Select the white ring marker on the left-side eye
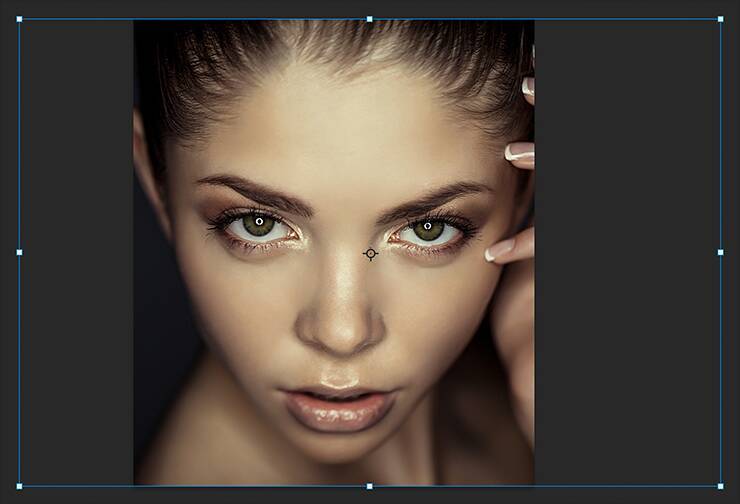This screenshot has height=504, width=740. [259, 221]
